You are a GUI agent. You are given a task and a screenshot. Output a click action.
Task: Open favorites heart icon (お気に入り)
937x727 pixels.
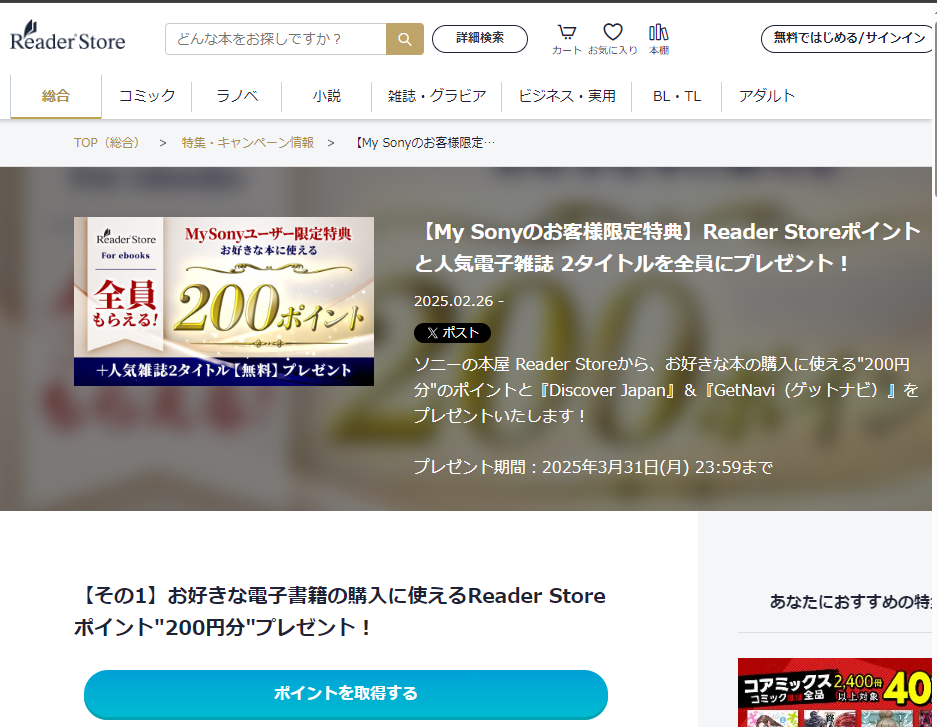click(x=613, y=39)
